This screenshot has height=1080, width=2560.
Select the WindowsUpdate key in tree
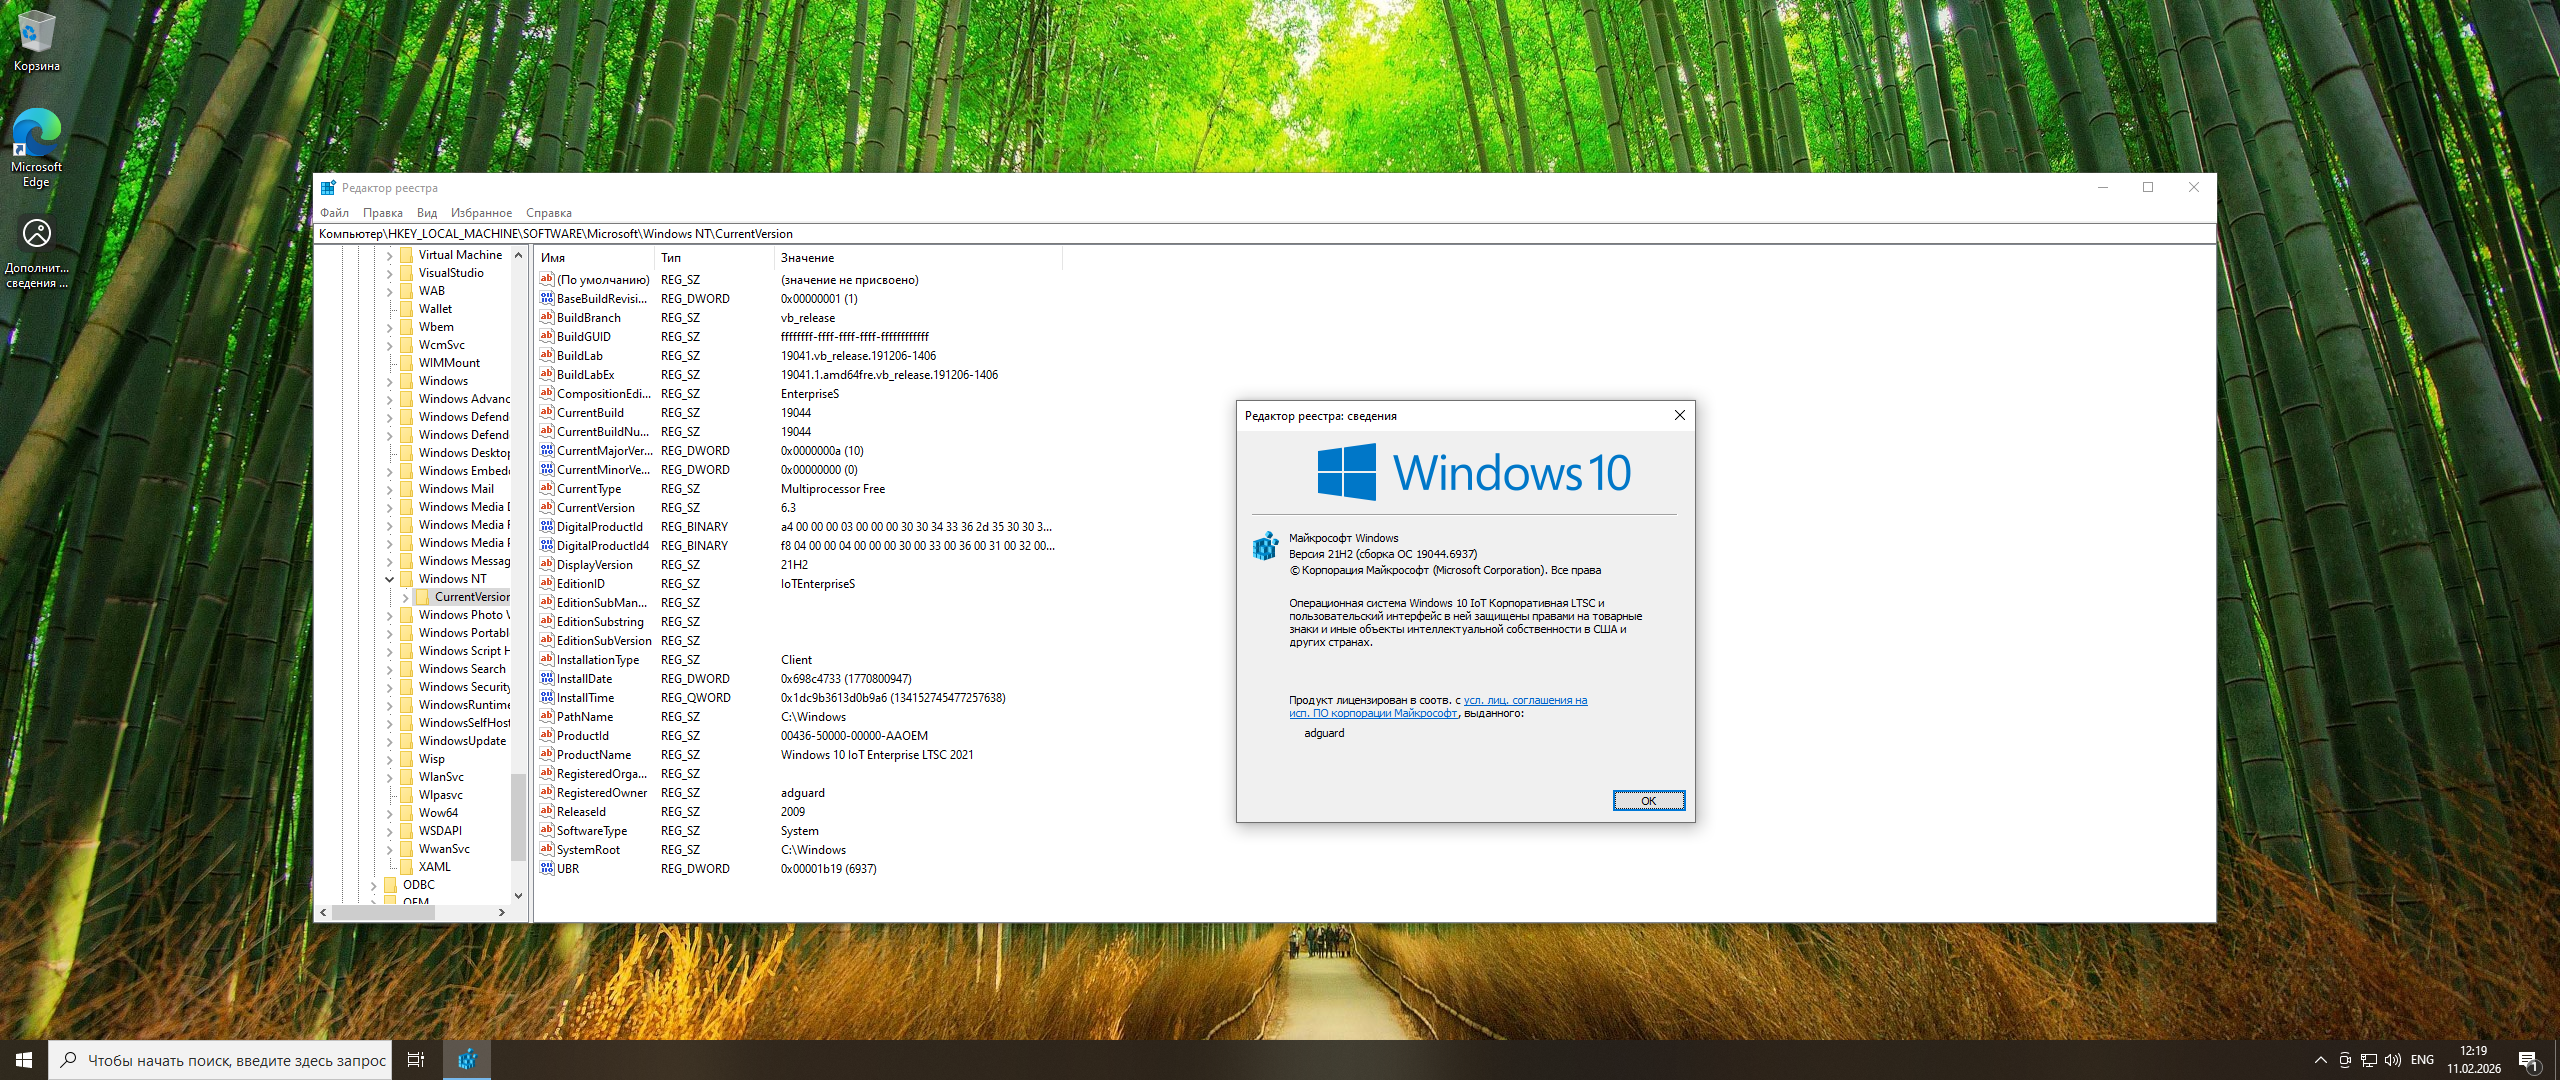pos(462,741)
